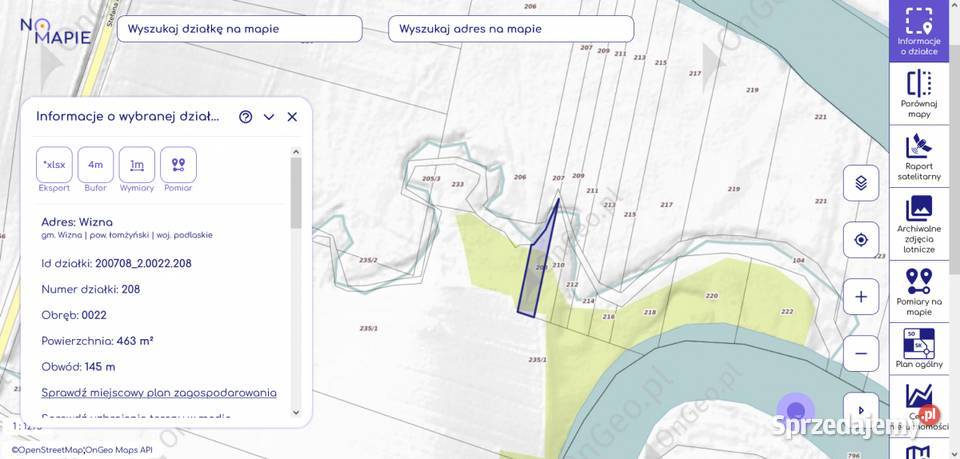
Task: Open help for parcel info panel
Action: pos(245,117)
